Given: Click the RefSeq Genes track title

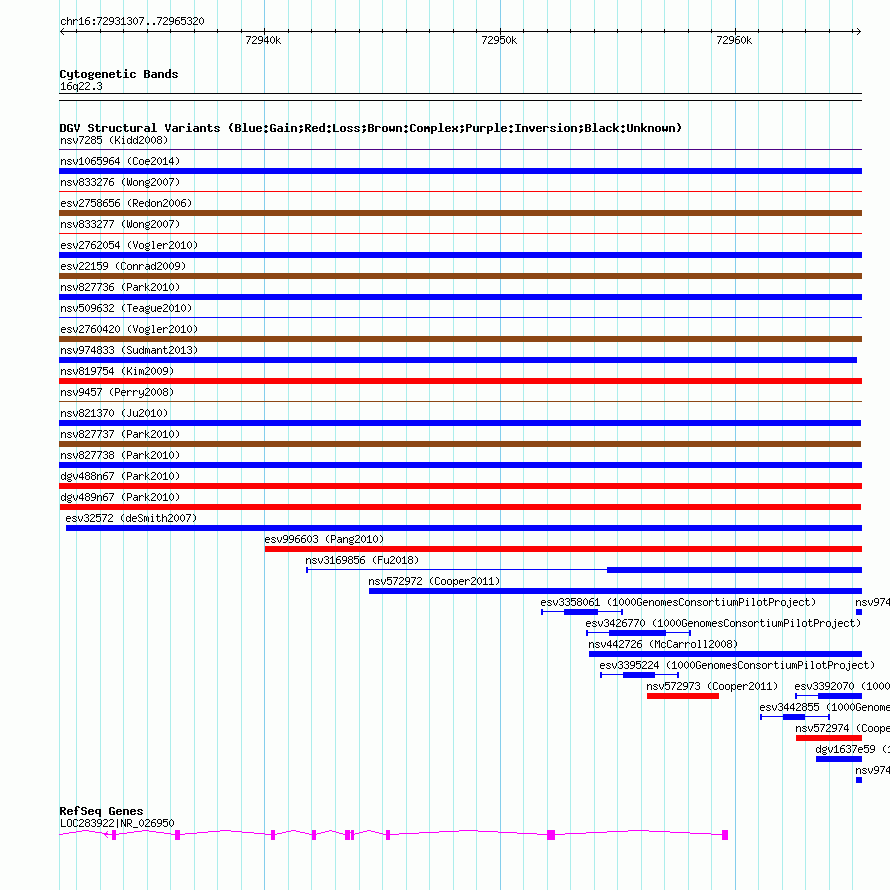Looking at the screenshot, I should click(x=101, y=811).
